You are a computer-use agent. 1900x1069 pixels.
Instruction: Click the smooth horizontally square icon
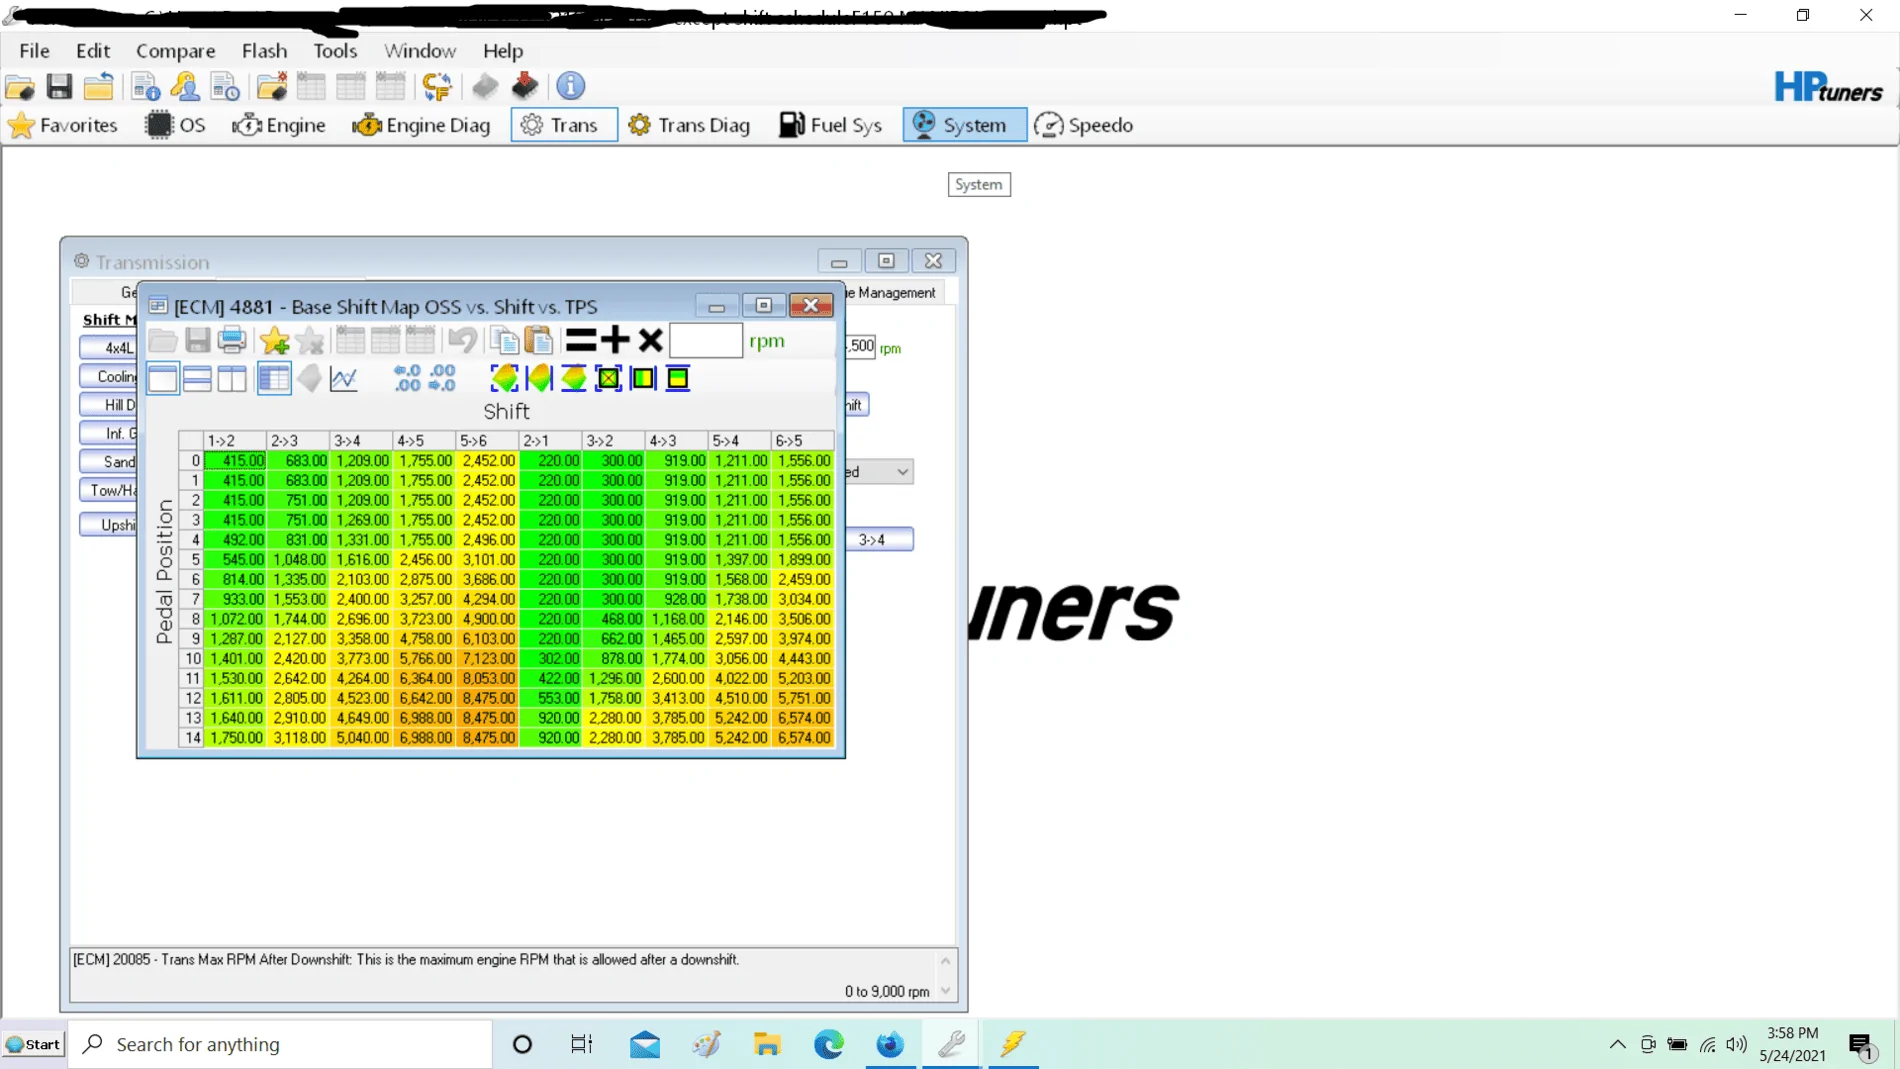(643, 378)
